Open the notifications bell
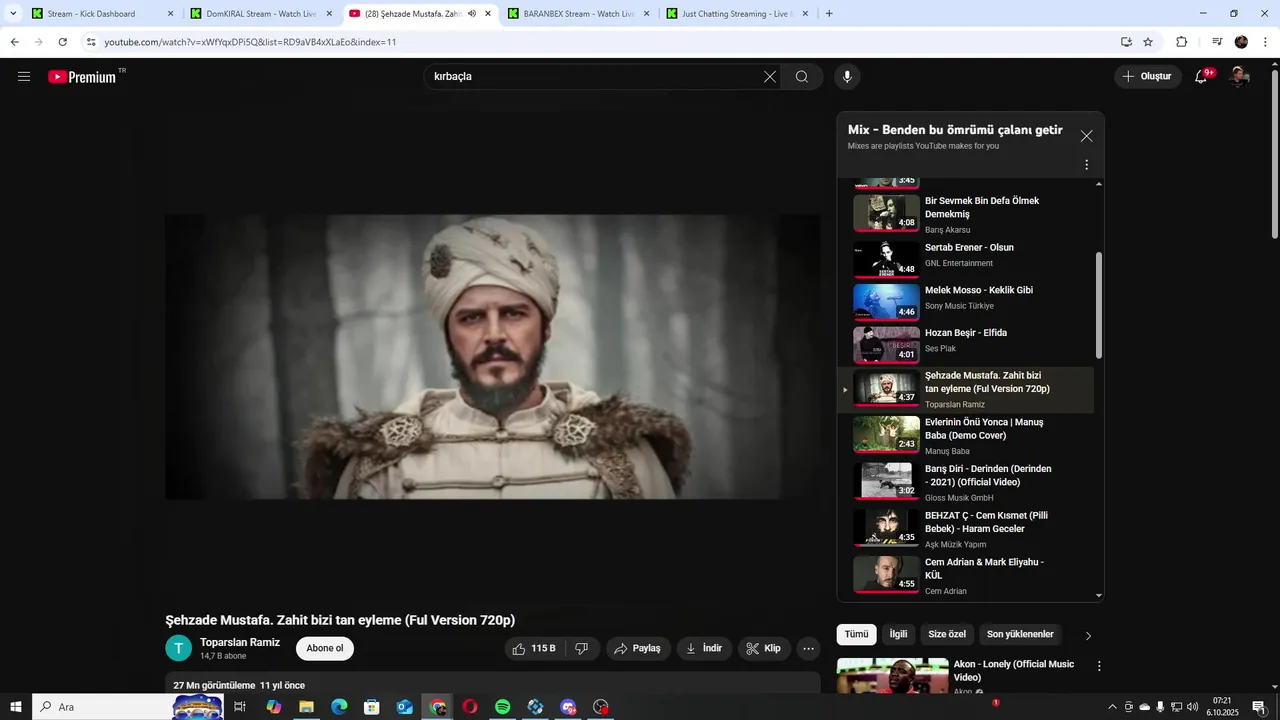The height and width of the screenshot is (720, 1280). pyautogui.click(x=1202, y=77)
